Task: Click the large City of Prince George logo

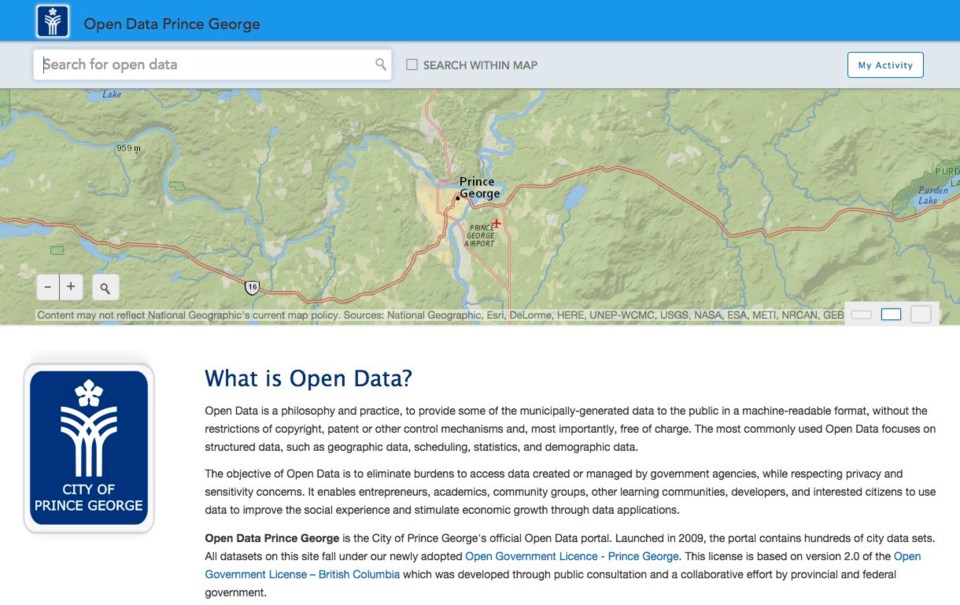Action: click(x=89, y=448)
